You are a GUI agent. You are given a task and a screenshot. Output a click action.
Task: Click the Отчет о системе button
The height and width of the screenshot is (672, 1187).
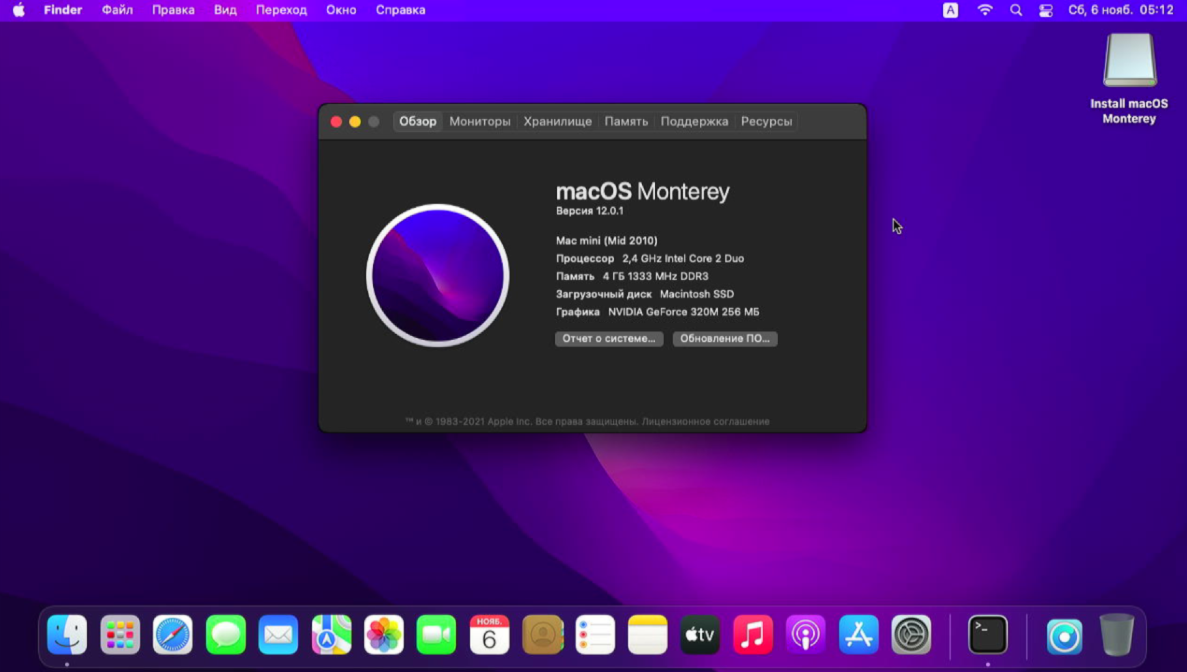[609, 338]
